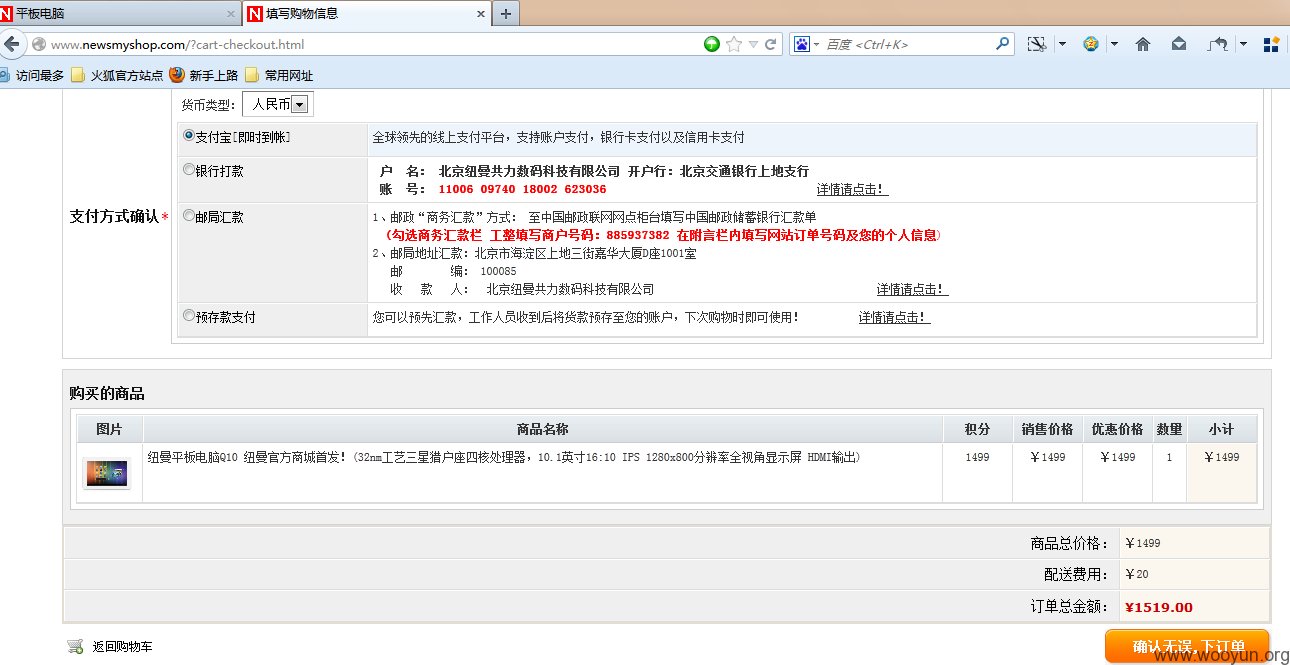This screenshot has width=1290, height=665.
Task: Select 银行打款 payment option
Action: [189, 169]
